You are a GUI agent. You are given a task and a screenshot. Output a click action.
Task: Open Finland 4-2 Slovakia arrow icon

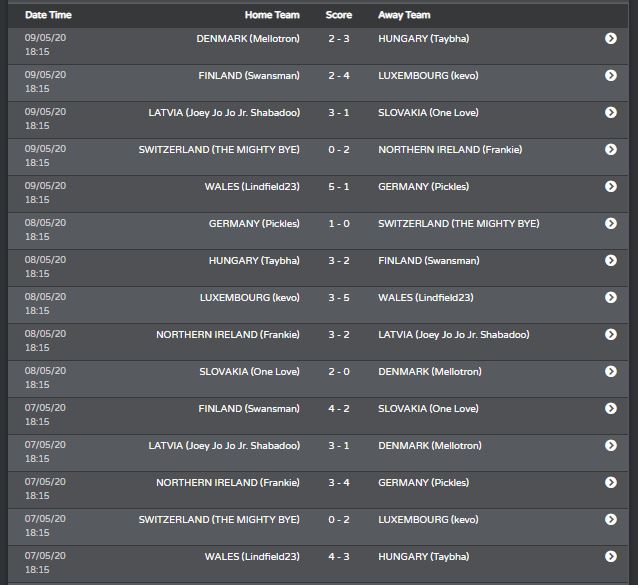[610, 408]
